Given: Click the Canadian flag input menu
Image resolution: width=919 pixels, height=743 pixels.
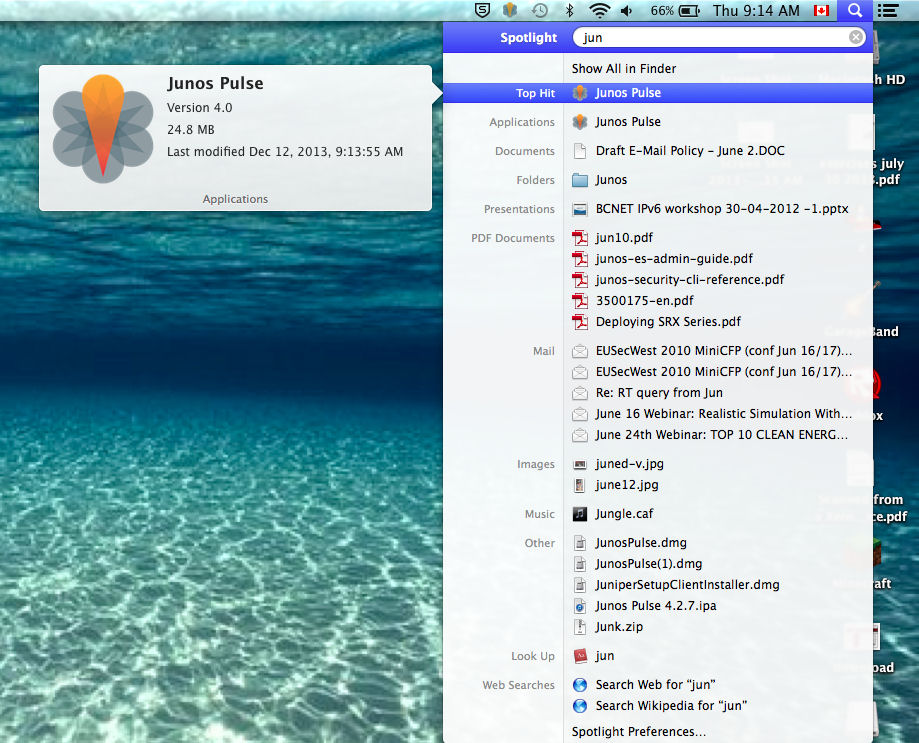Looking at the screenshot, I should (821, 11).
